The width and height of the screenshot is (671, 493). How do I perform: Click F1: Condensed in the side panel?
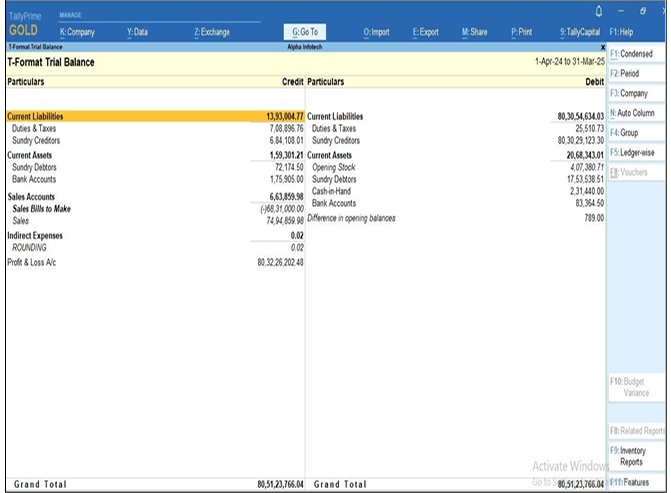[x=636, y=54]
